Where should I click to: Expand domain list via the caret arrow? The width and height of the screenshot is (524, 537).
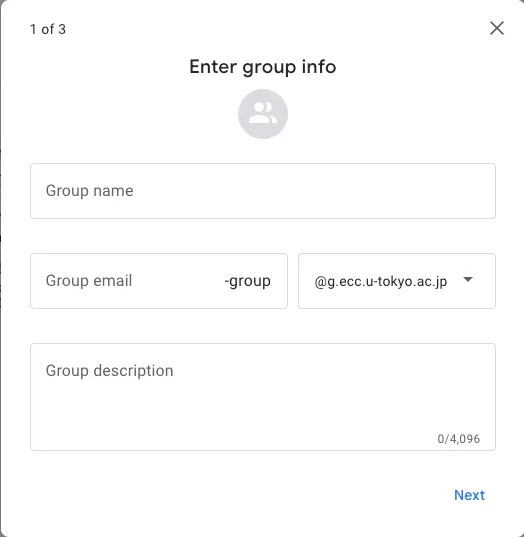tap(468, 279)
